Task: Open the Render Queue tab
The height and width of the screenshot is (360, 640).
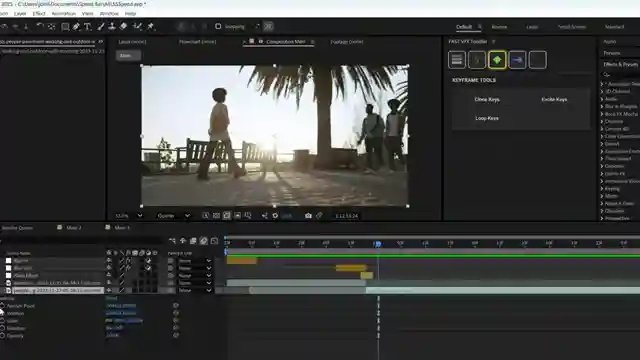Action: click(x=17, y=228)
